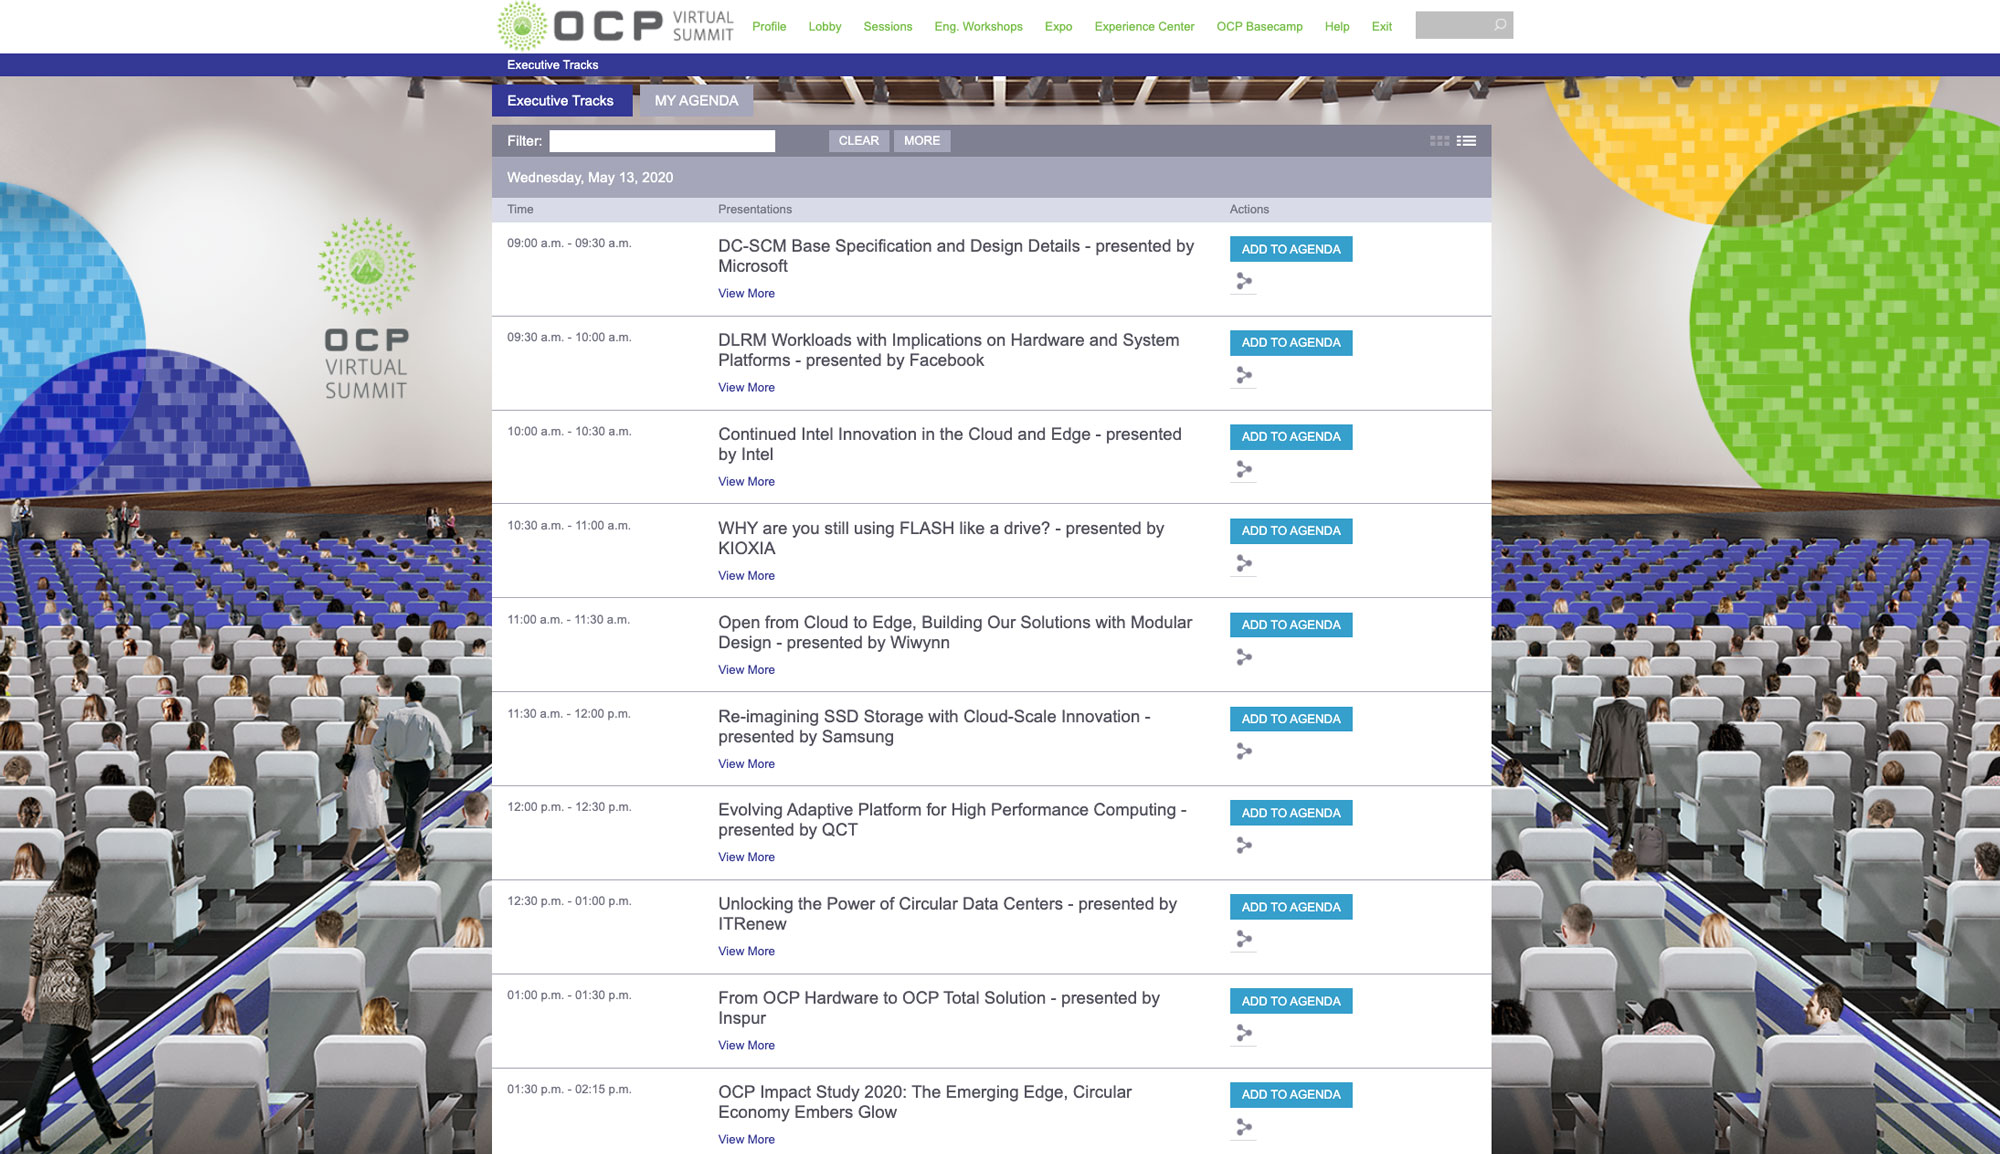
Task: View More for Re-imagining SSD Storage
Action: tap(746, 764)
